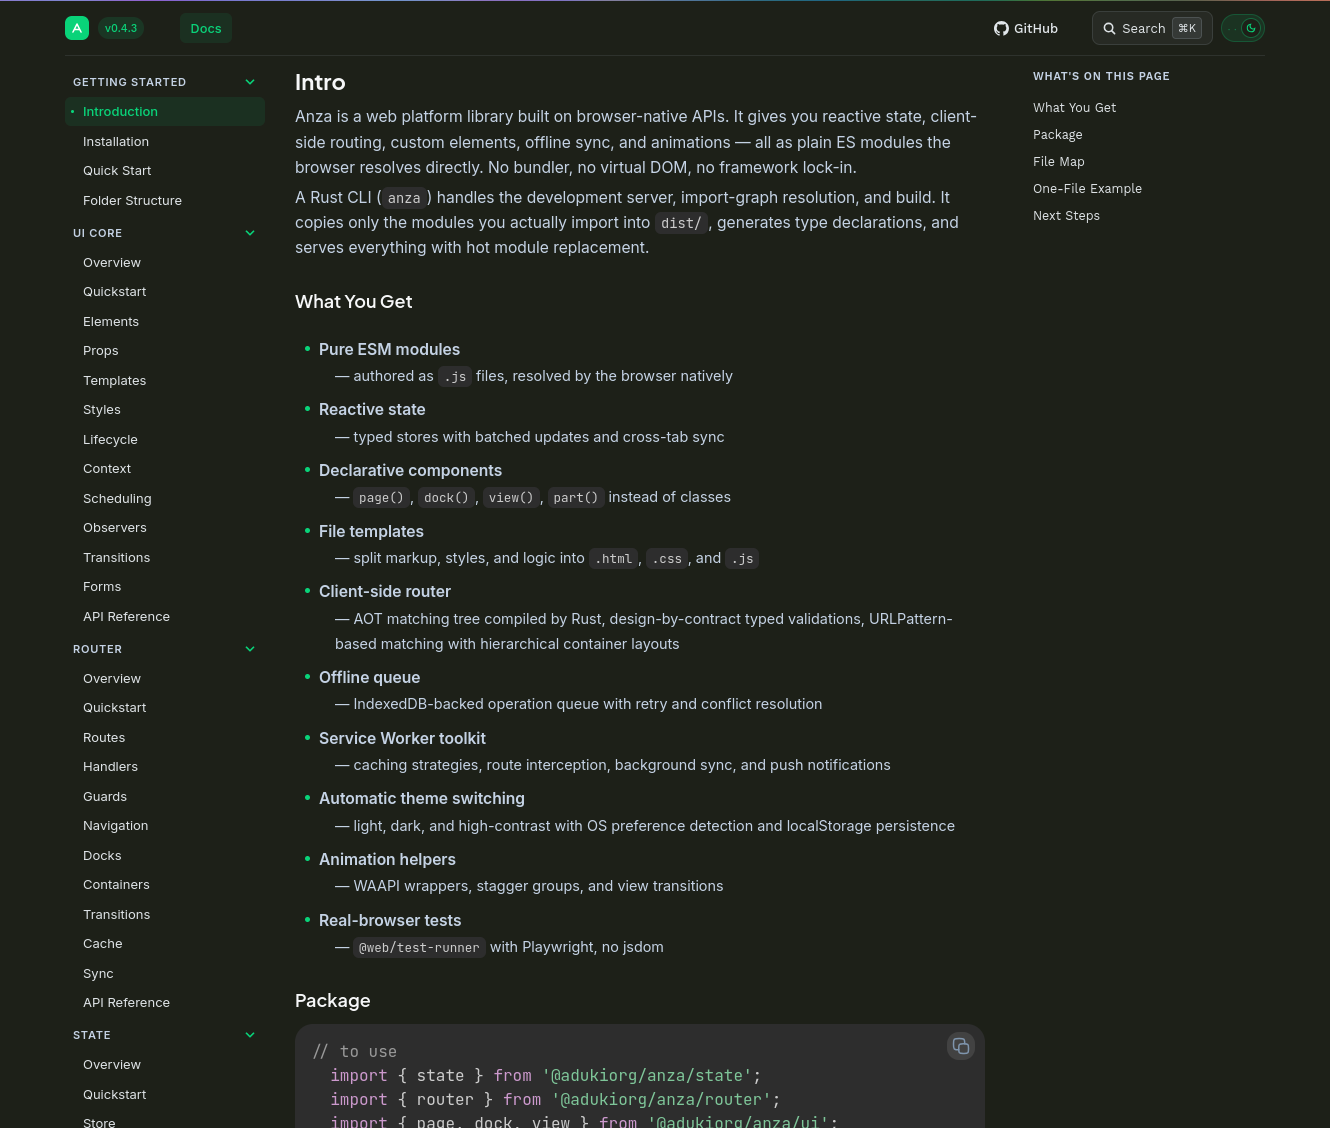Open UI Core Templates page
The image size is (1330, 1128).
(114, 381)
